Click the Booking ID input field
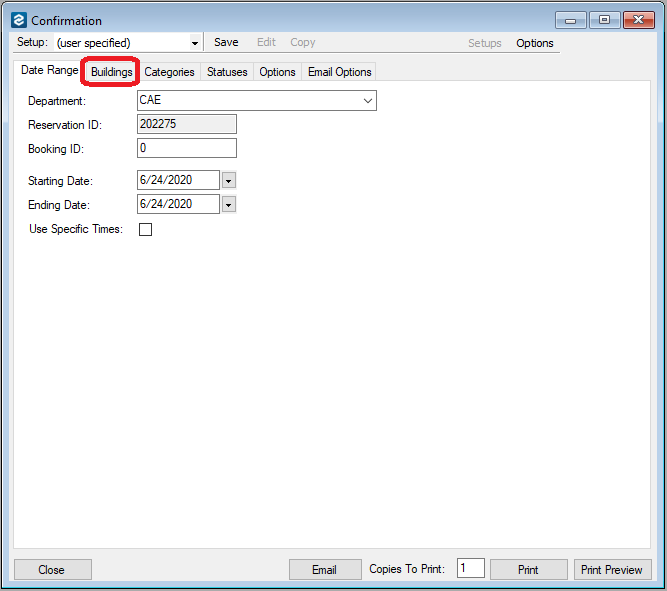 tap(187, 148)
